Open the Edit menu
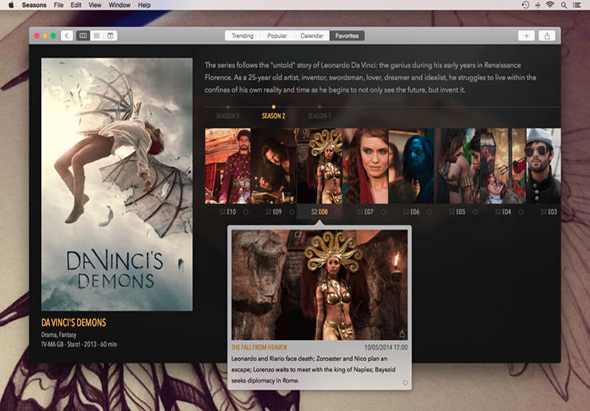The height and width of the screenshot is (411, 590). click(x=76, y=5)
